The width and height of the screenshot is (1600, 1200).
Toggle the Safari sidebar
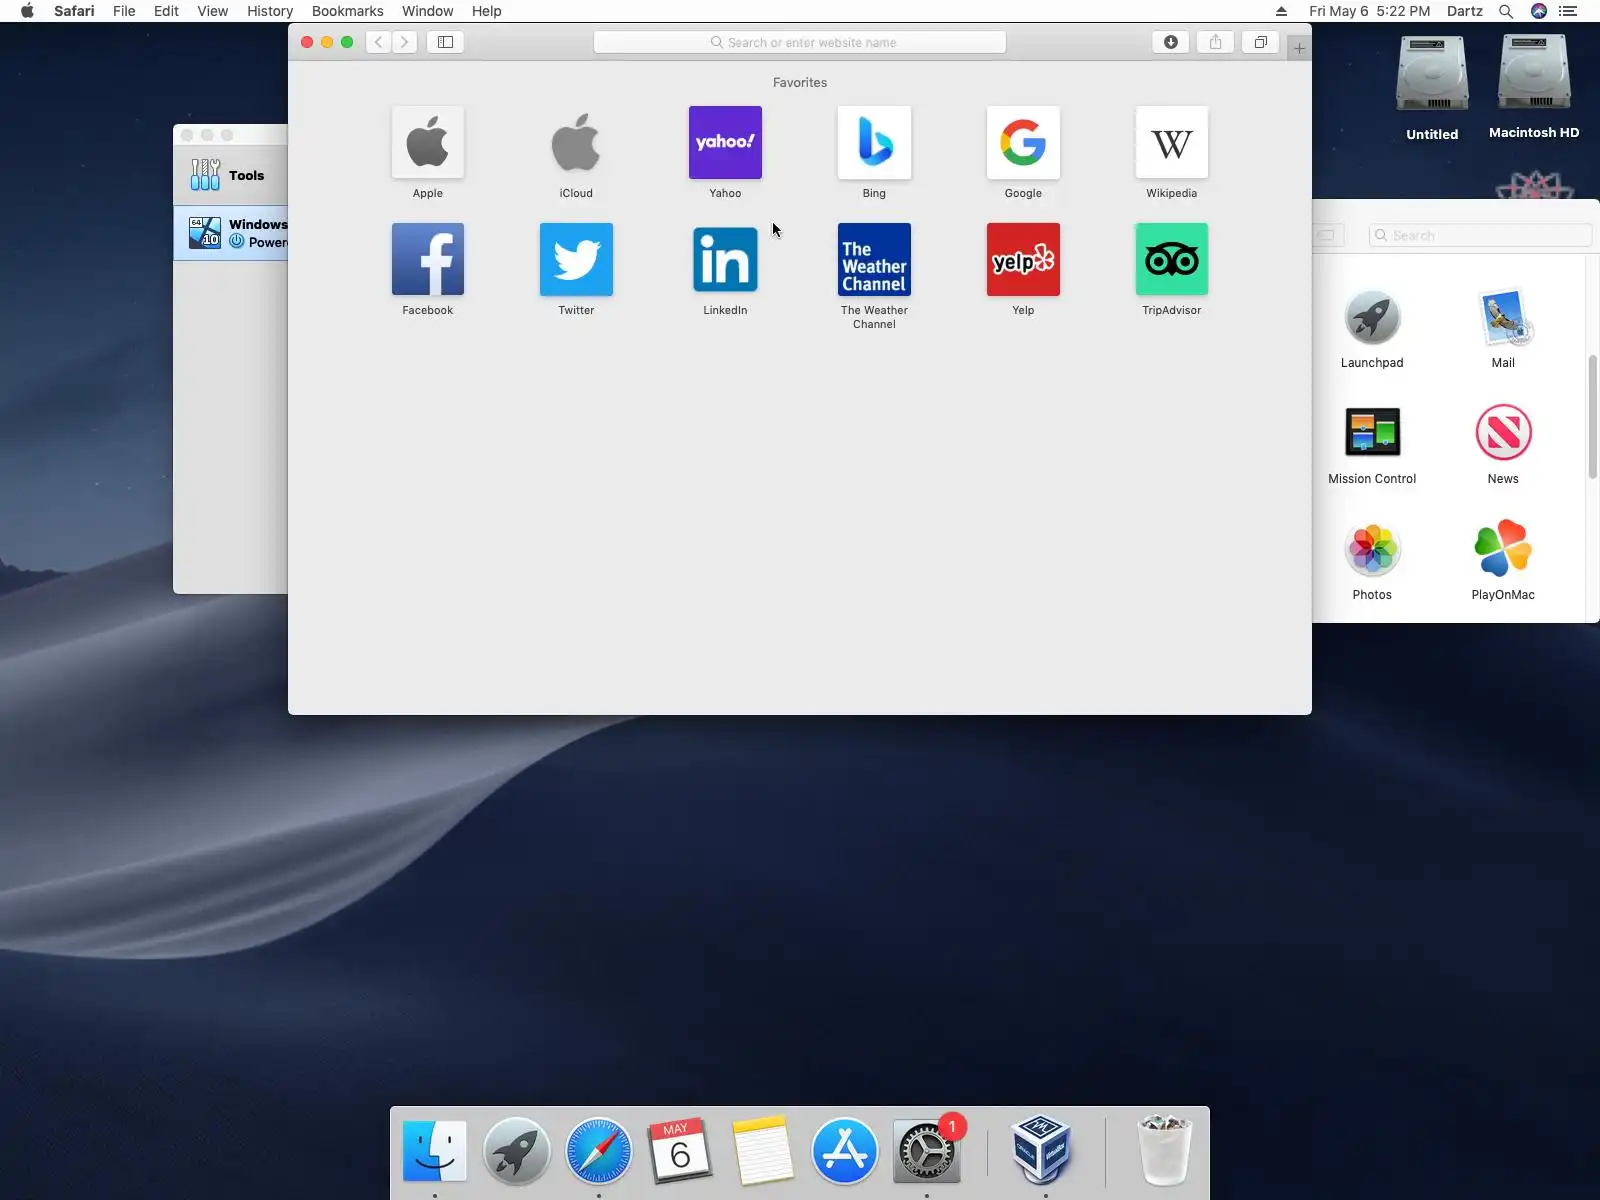click(x=445, y=42)
